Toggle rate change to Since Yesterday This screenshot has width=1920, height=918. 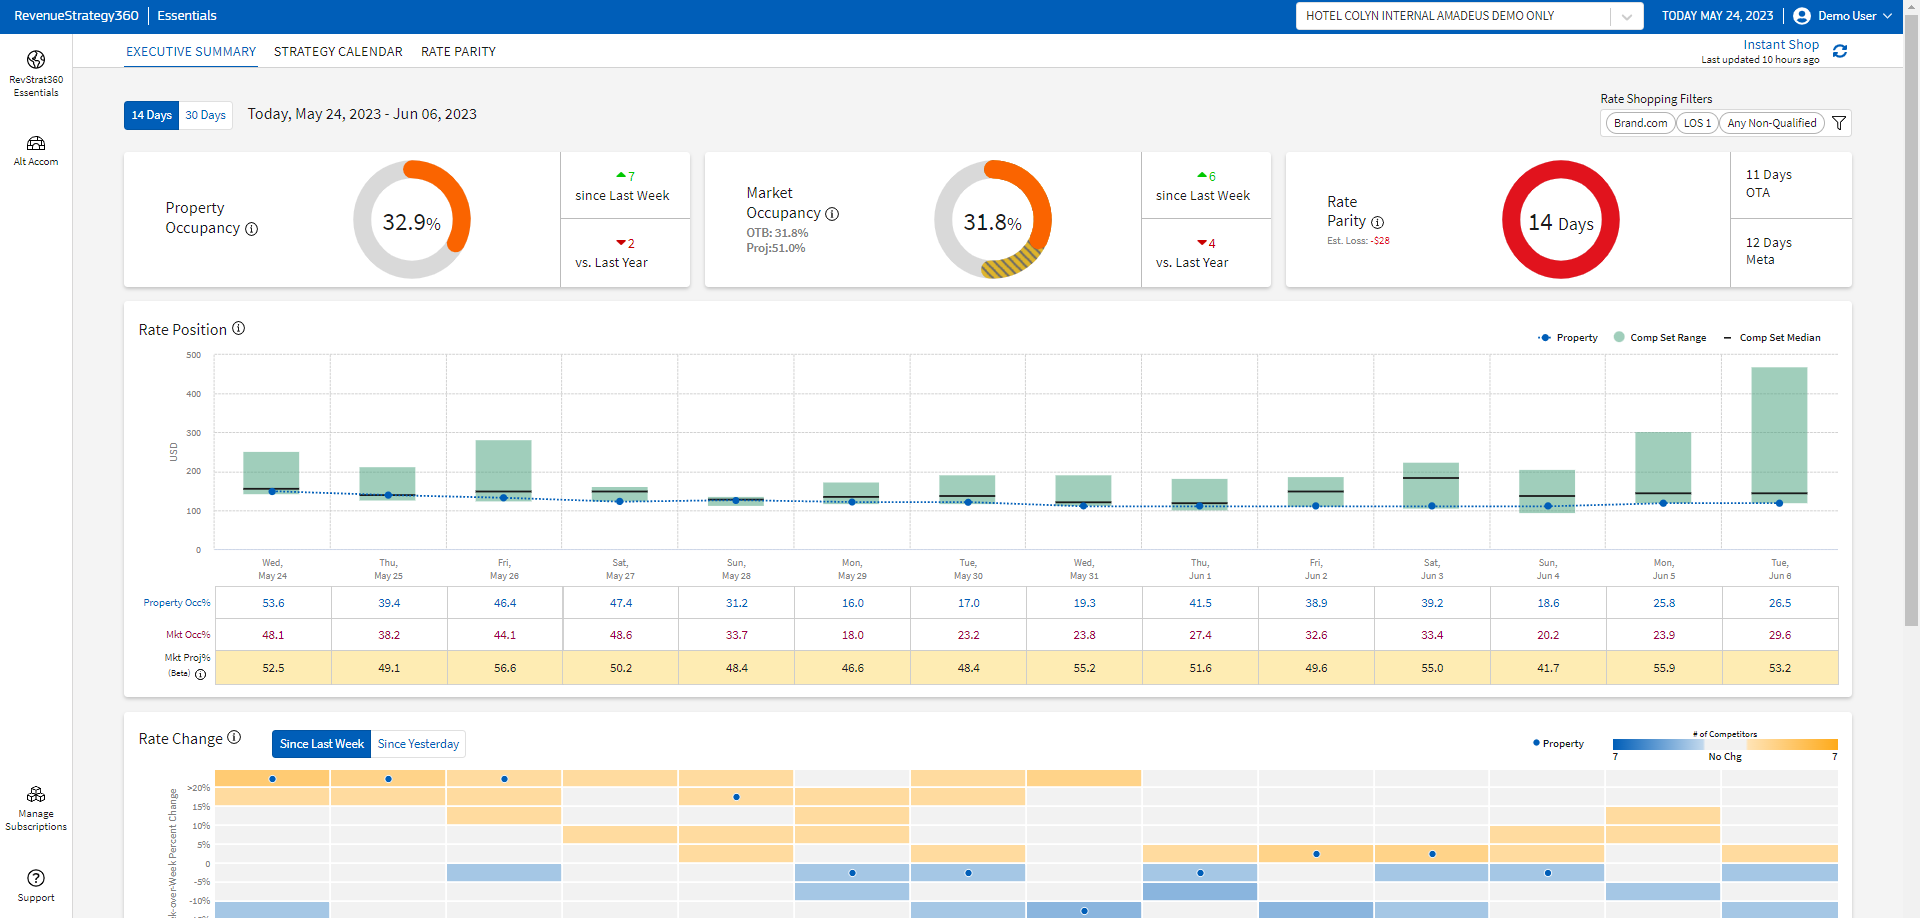point(418,744)
